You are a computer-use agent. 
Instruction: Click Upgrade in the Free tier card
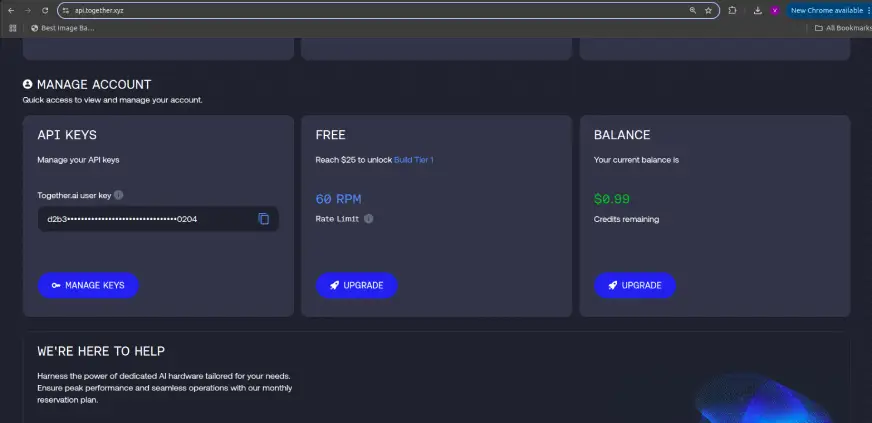356,285
